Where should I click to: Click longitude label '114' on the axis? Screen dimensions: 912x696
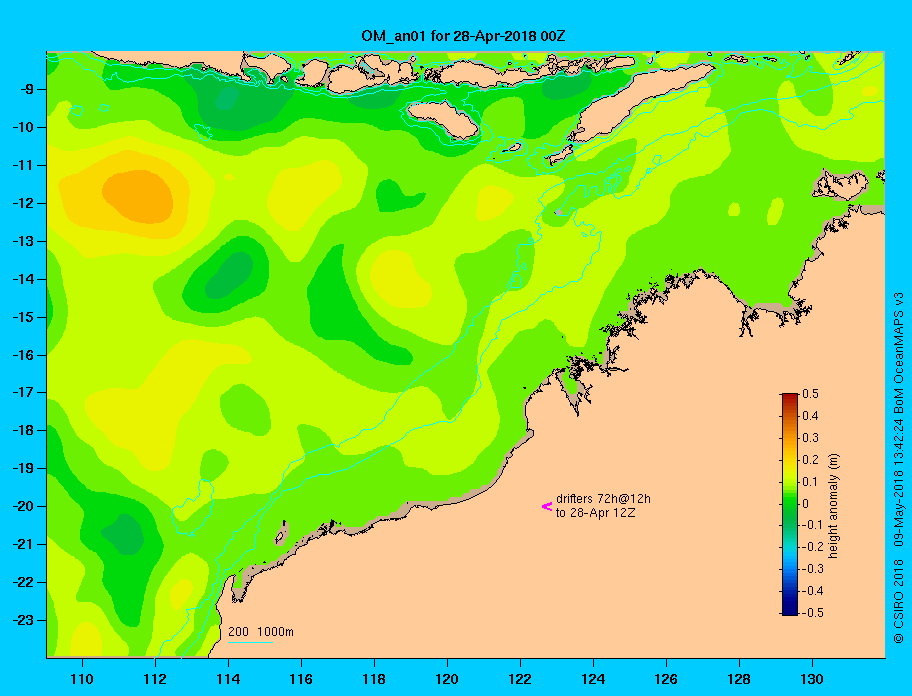pos(228,679)
